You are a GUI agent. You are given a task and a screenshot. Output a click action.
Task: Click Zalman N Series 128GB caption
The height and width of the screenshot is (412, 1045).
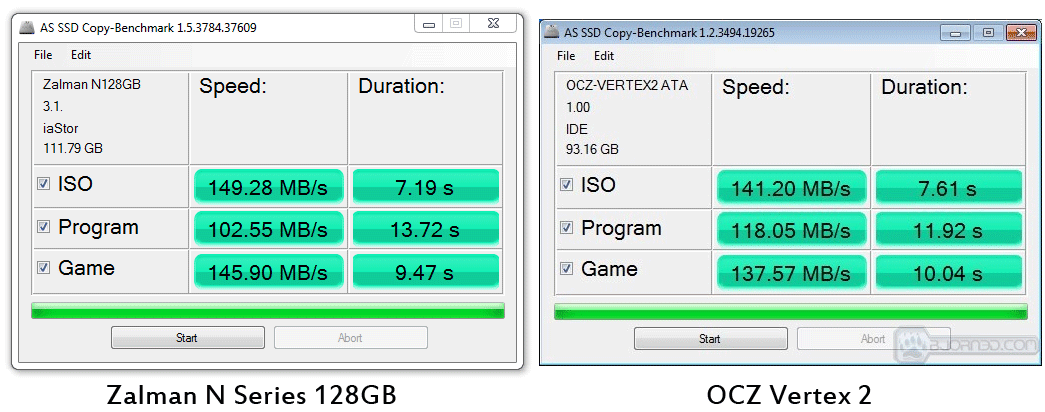[251, 395]
